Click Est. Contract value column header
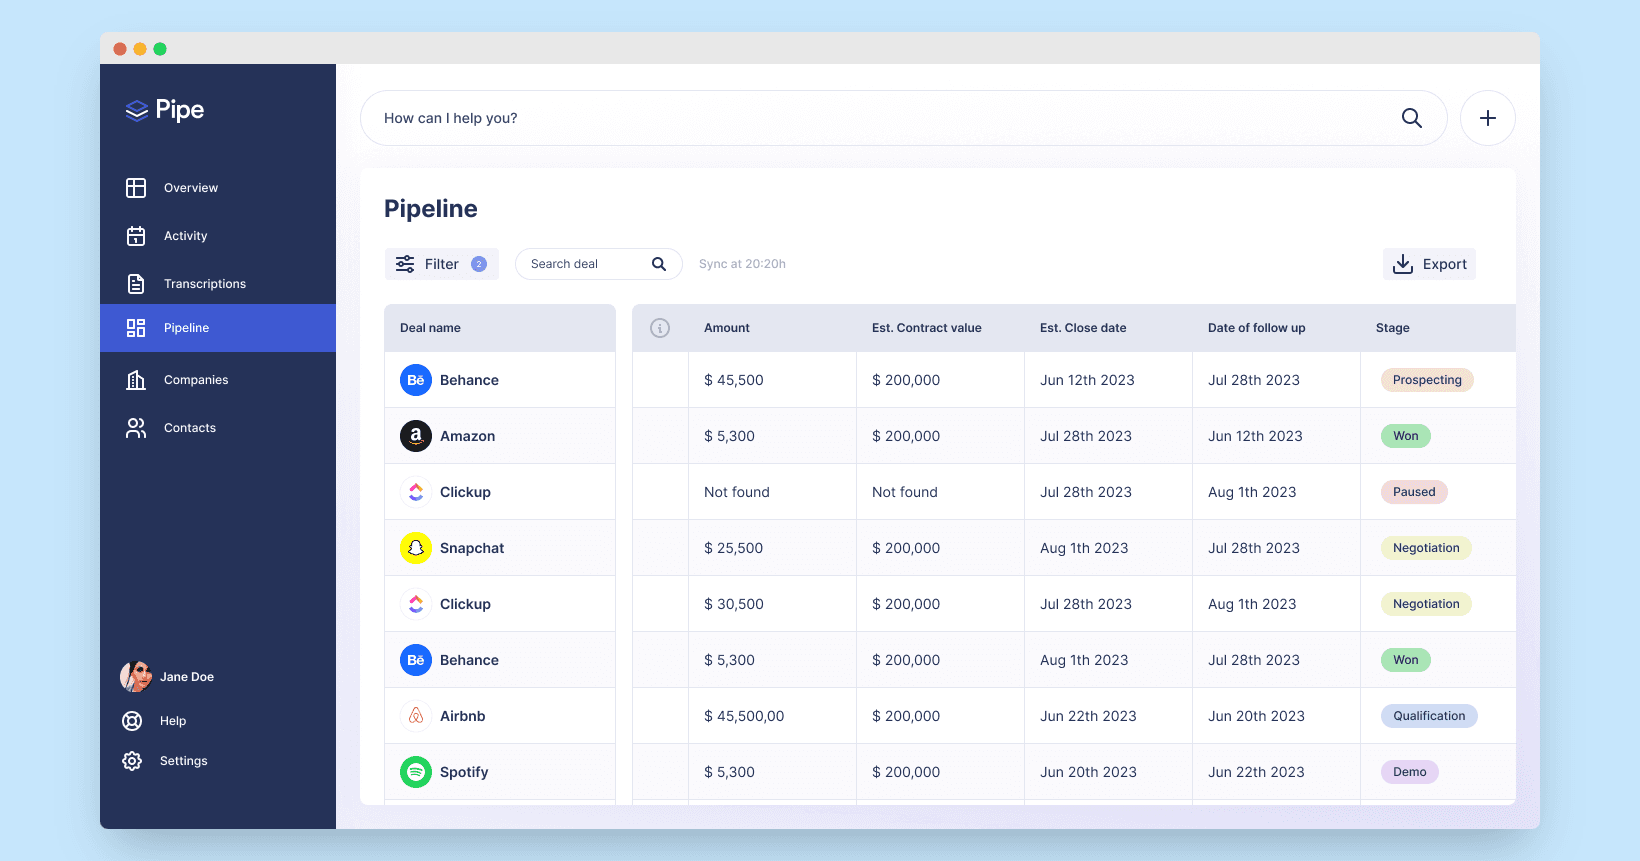Viewport: 1640px width, 861px height. (927, 328)
